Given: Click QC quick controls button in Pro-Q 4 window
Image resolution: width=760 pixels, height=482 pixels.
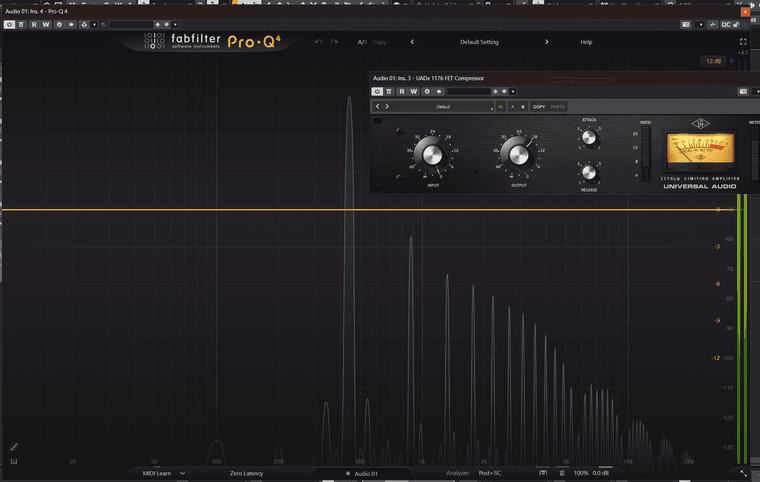Looking at the screenshot, I should click(x=725, y=24).
